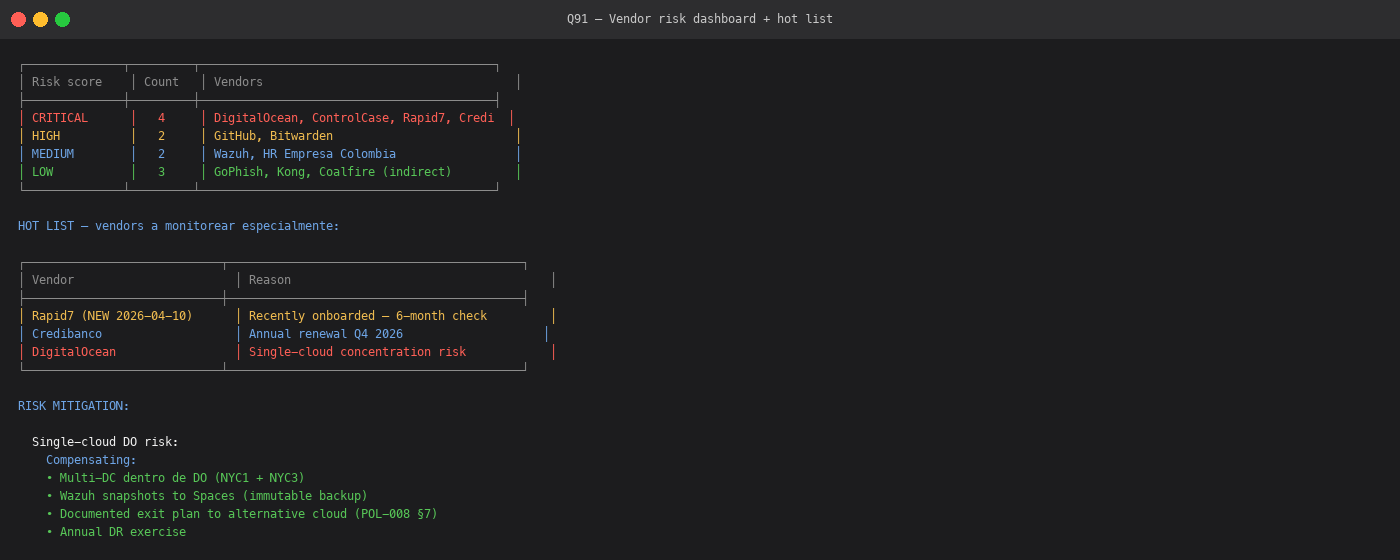Viewport: 1400px width, 560px height.
Task: Click the 'CRITICAL' risk score cell
Action: [60, 118]
